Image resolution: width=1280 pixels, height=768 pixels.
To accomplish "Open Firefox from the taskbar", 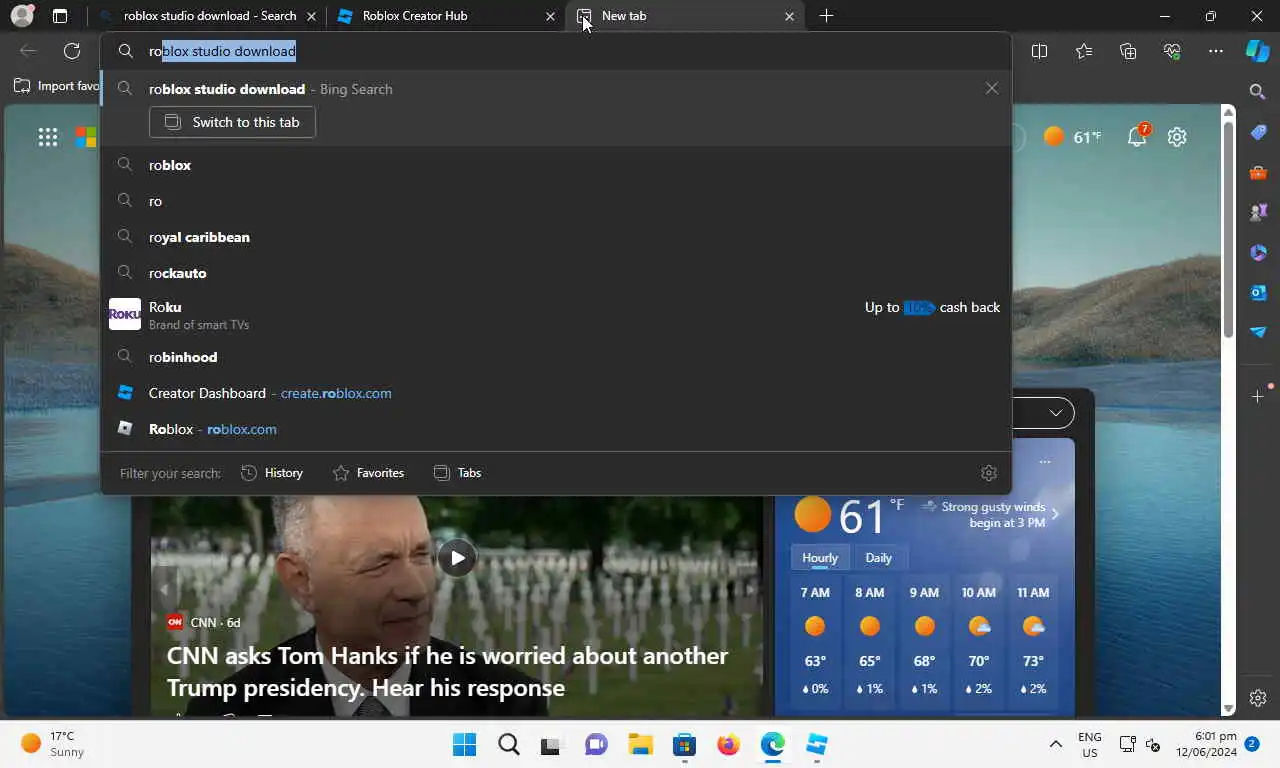I will [x=728, y=745].
